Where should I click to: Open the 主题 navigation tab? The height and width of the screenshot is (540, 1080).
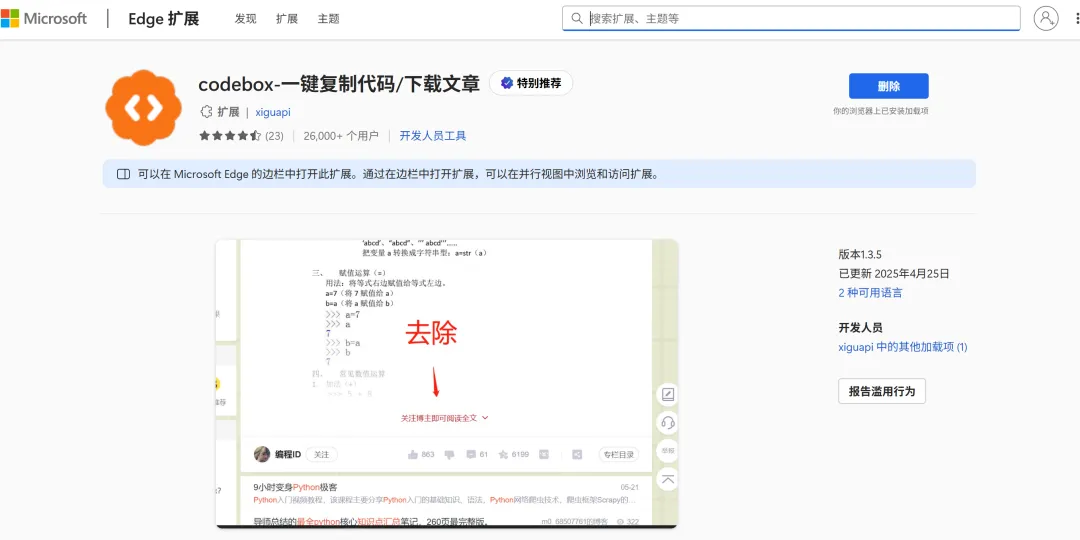click(329, 19)
